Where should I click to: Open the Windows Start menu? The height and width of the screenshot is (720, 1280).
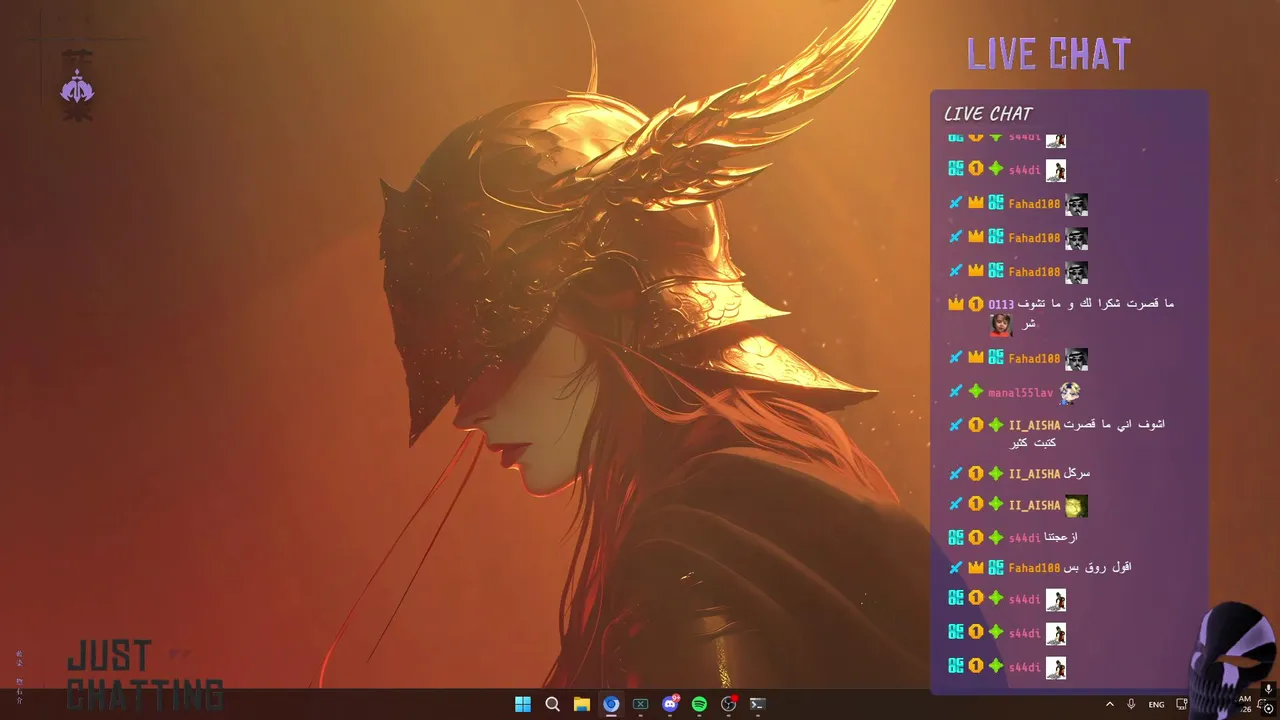coord(523,704)
